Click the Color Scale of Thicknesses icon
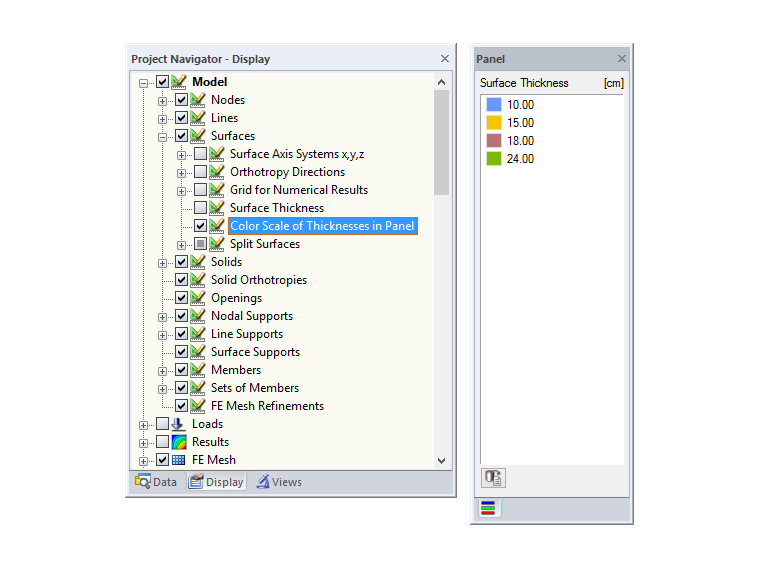The image size is (760, 570). point(217,225)
